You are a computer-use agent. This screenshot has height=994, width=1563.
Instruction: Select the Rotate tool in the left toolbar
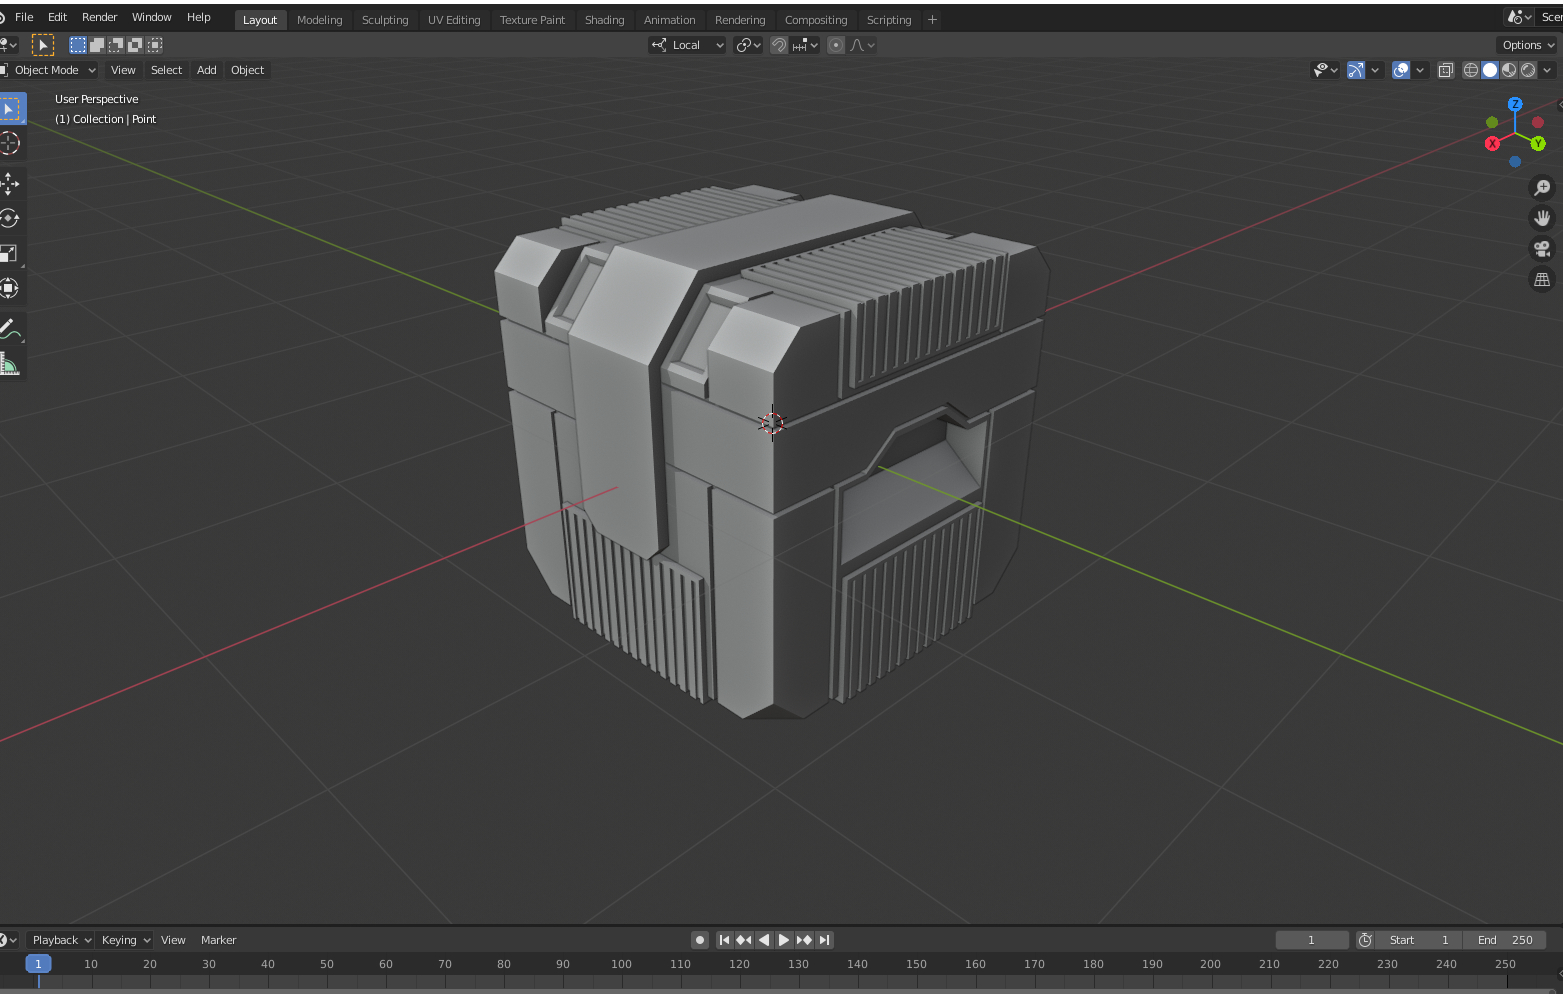[10, 218]
